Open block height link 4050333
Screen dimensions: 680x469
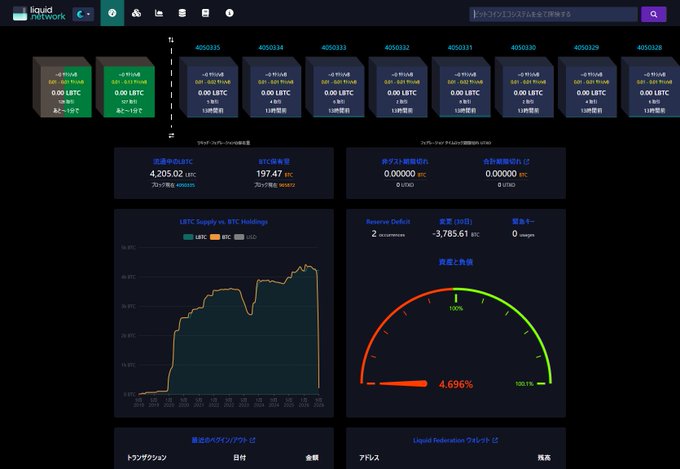click(334, 47)
